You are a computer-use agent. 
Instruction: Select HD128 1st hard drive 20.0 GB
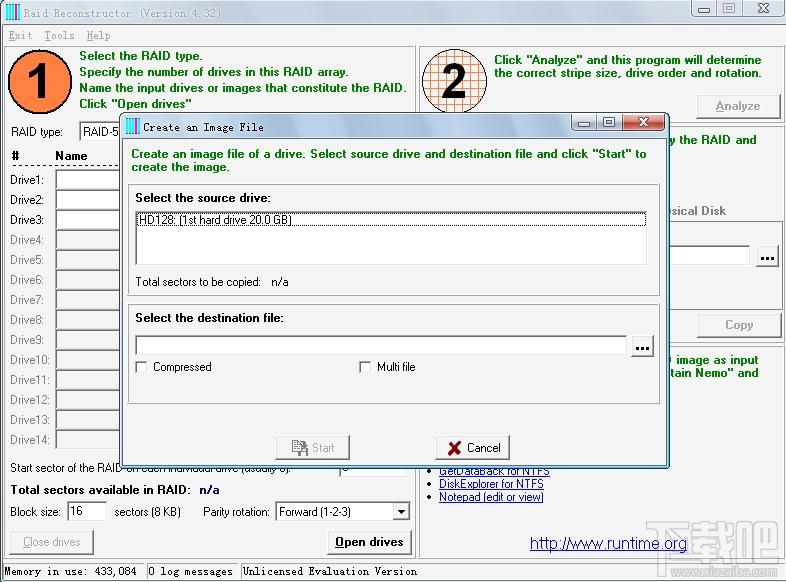pyautogui.click(x=214, y=219)
